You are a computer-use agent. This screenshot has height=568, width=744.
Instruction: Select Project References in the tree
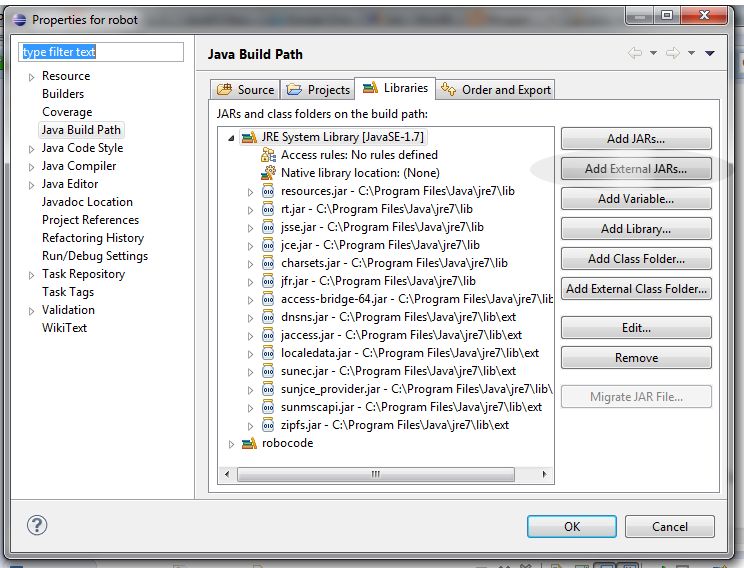tap(90, 220)
